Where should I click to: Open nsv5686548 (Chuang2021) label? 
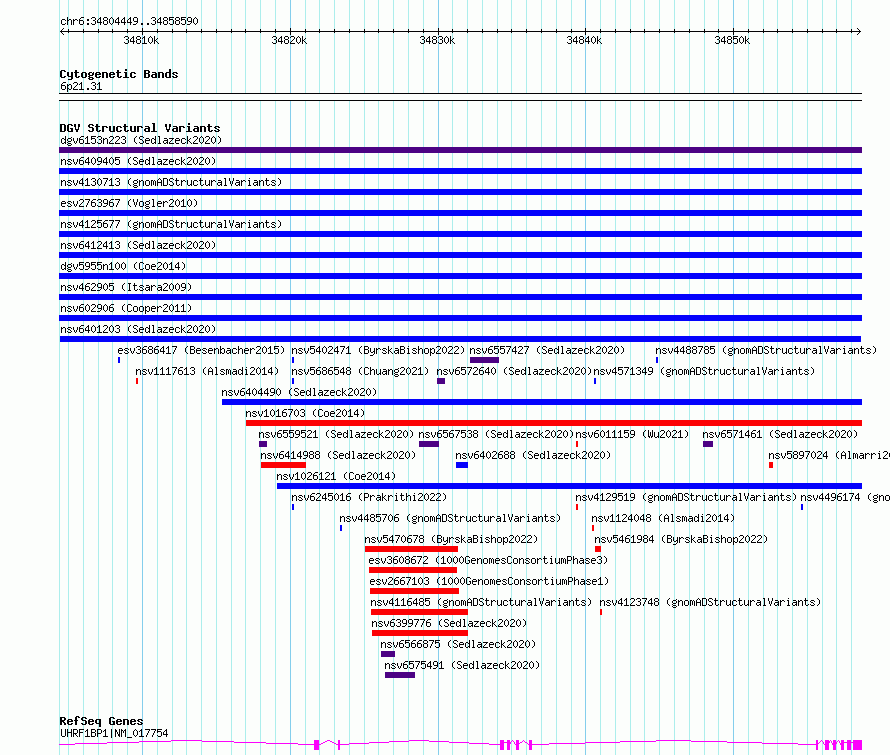point(360,371)
